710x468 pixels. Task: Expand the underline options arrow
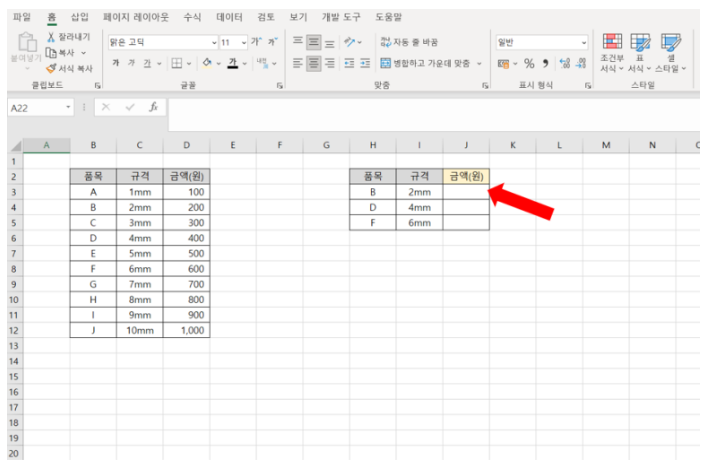[x=159, y=63]
